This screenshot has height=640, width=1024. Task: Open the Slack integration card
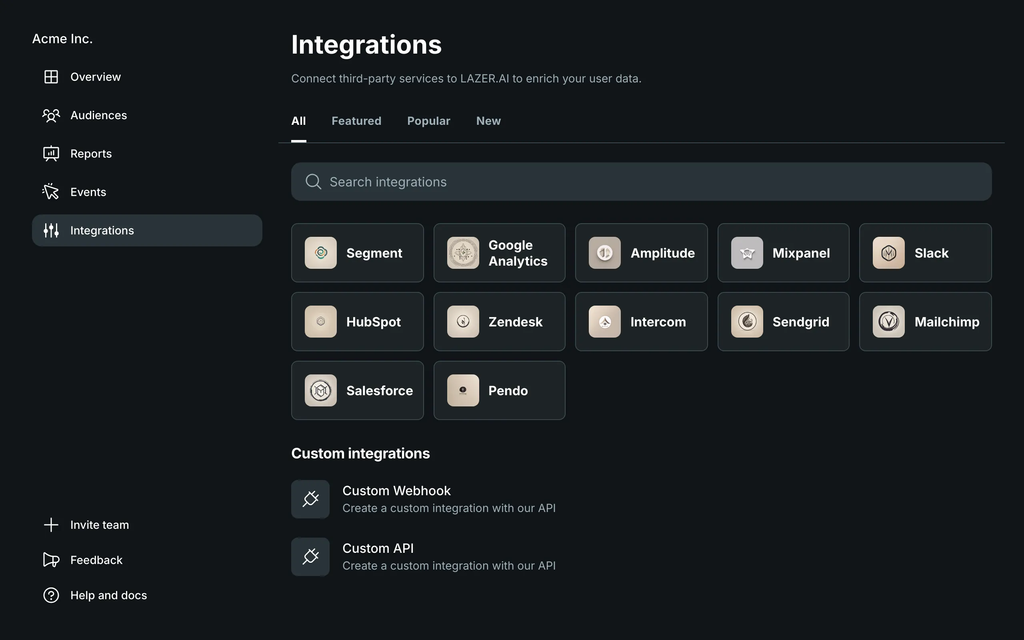coord(925,253)
